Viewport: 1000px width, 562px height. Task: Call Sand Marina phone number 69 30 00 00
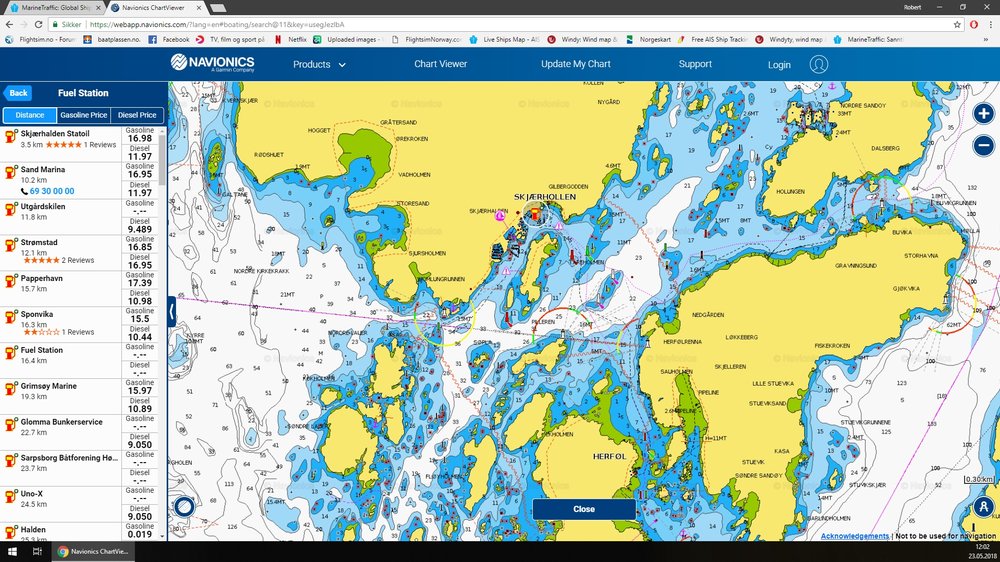tap(52, 191)
